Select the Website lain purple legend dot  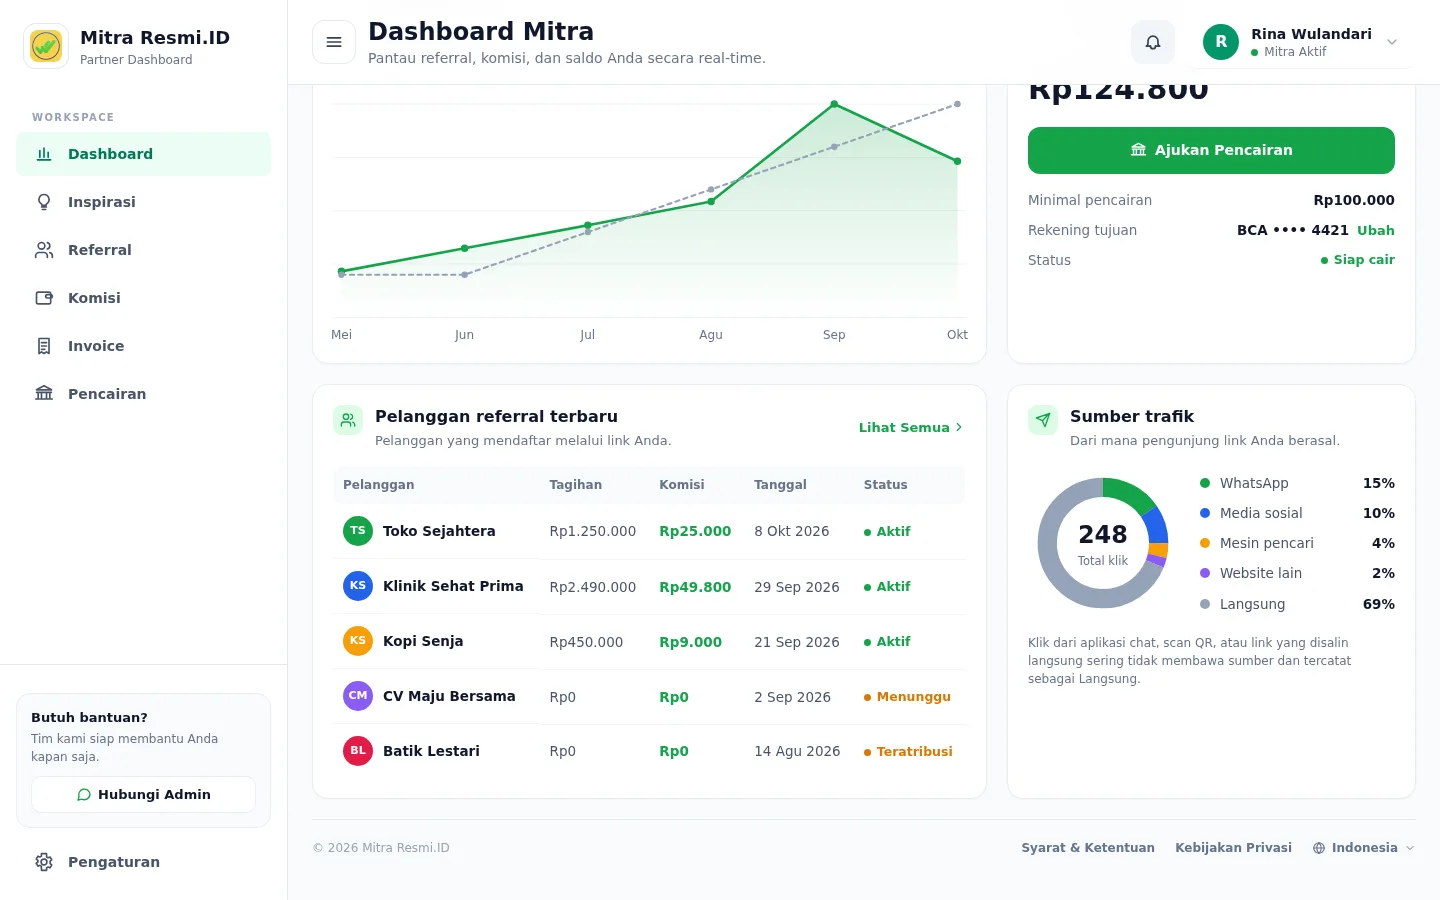pyautogui.click(x=1205, y=573)
